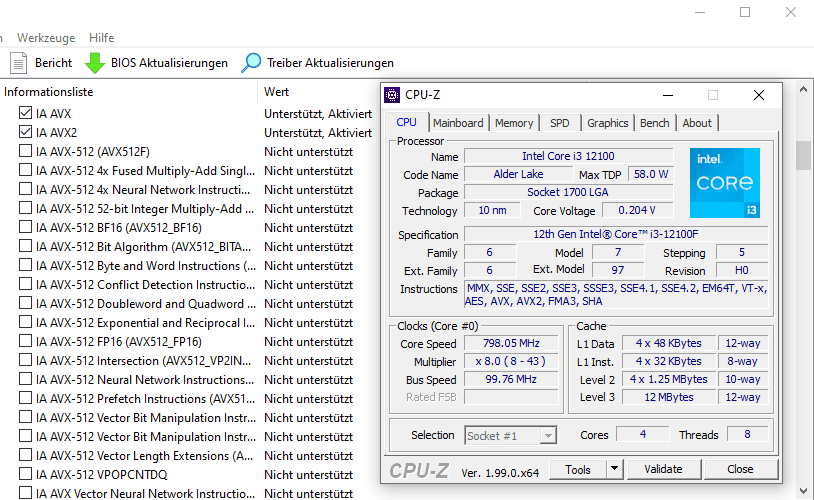
Task: Click the L1 Data value 4 x 48 KBytes
Action: coord(669,343)
